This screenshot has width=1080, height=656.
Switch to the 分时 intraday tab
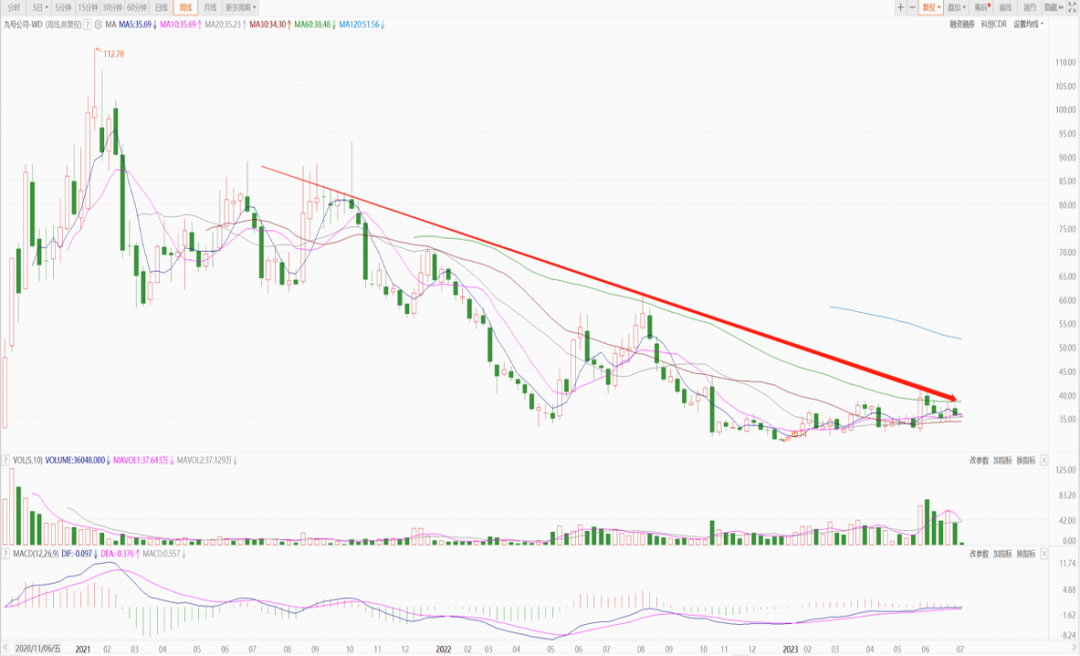(x=14, y=8)
